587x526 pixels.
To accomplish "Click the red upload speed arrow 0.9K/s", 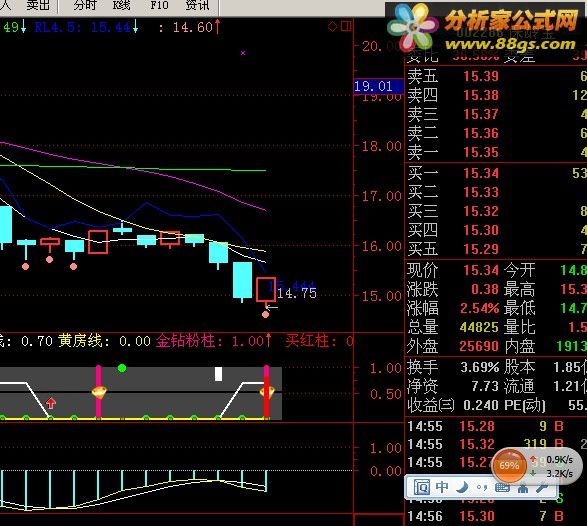I will [533, 459].
